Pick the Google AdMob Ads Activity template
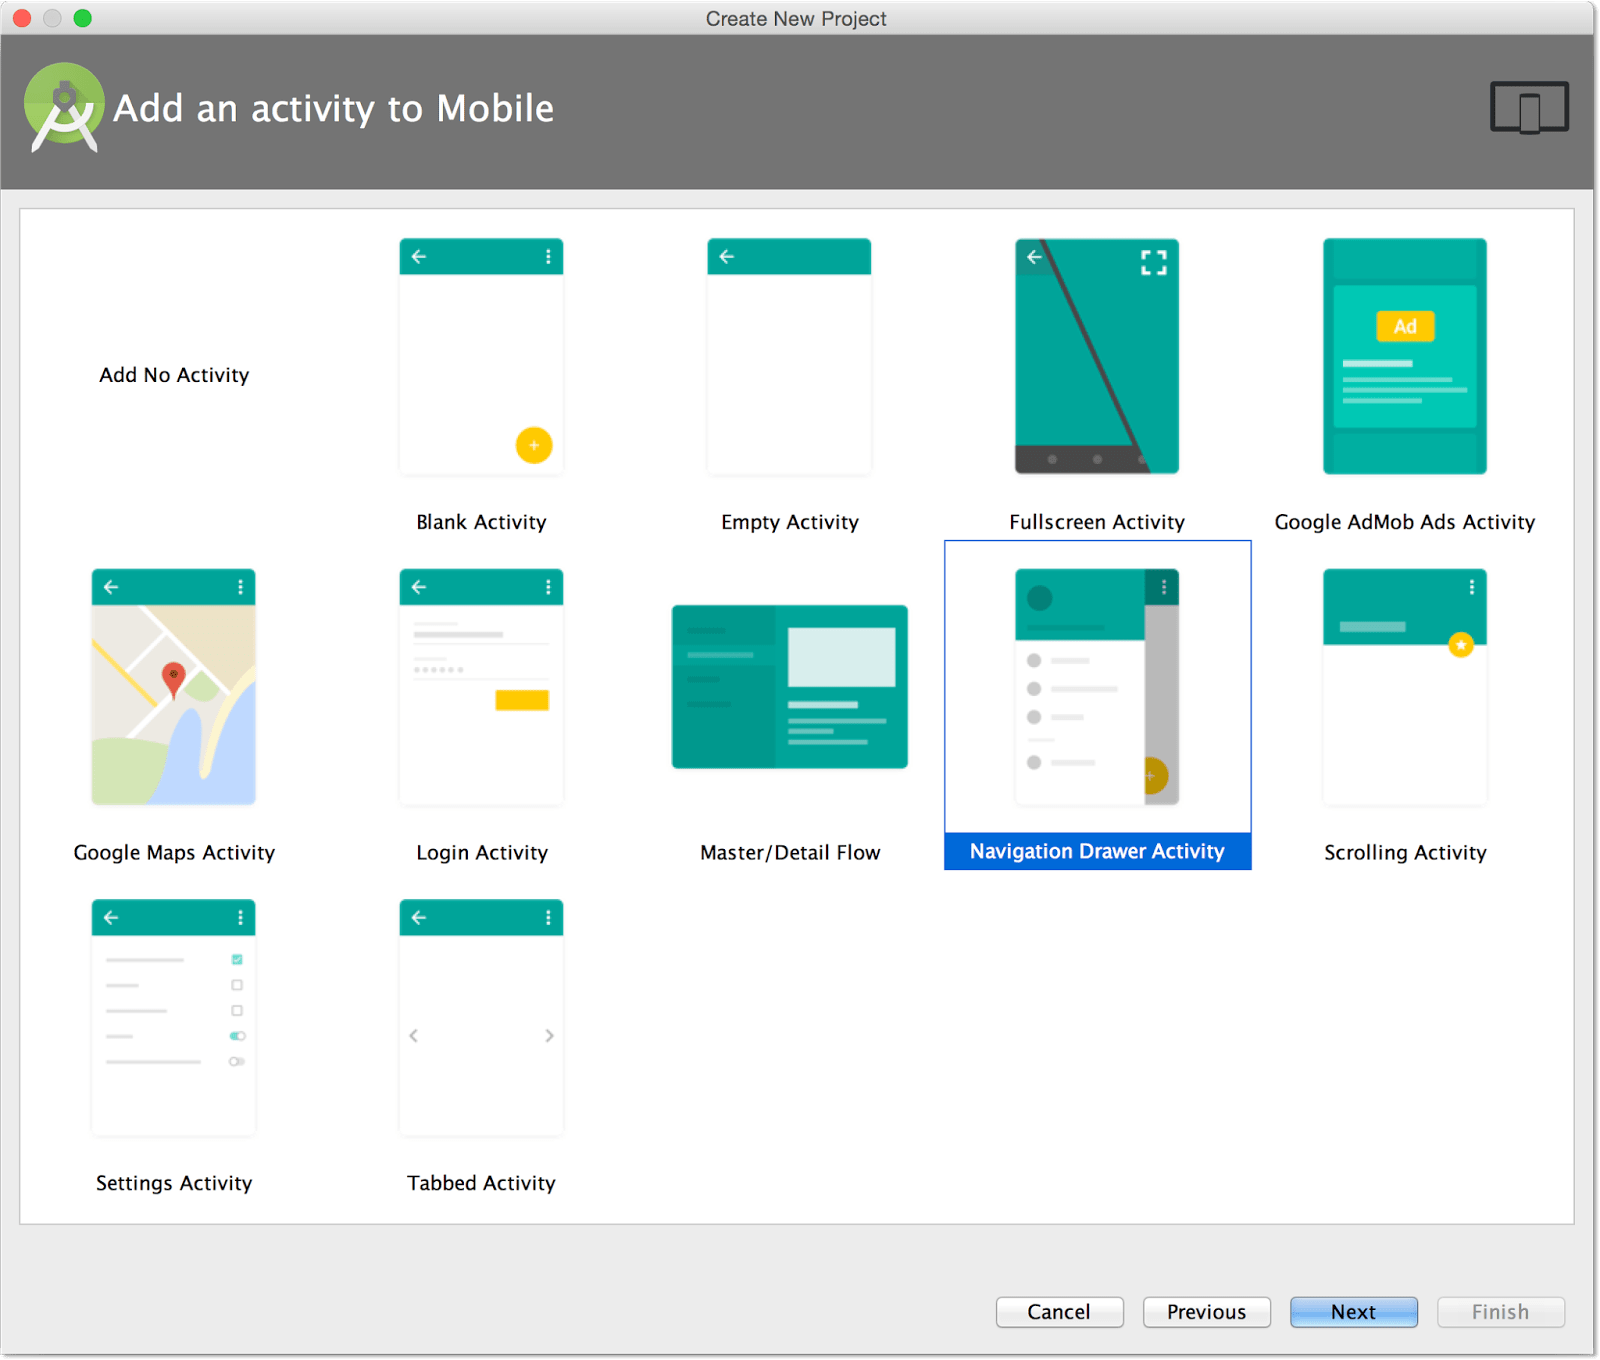 (1404, 355)
